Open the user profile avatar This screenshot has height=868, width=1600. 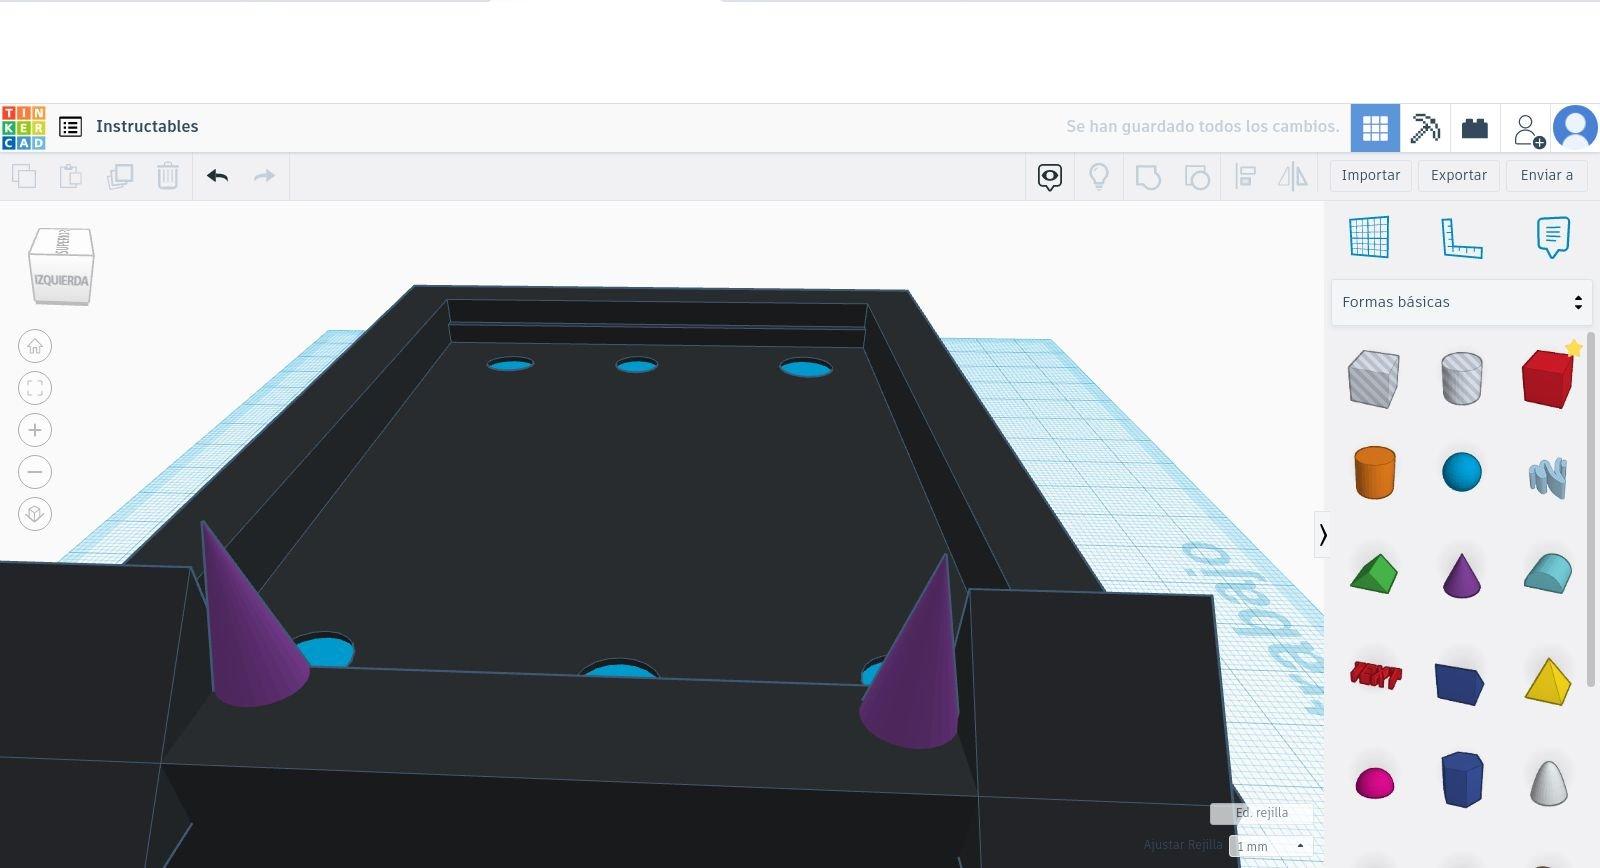[x=1575, y=128]
